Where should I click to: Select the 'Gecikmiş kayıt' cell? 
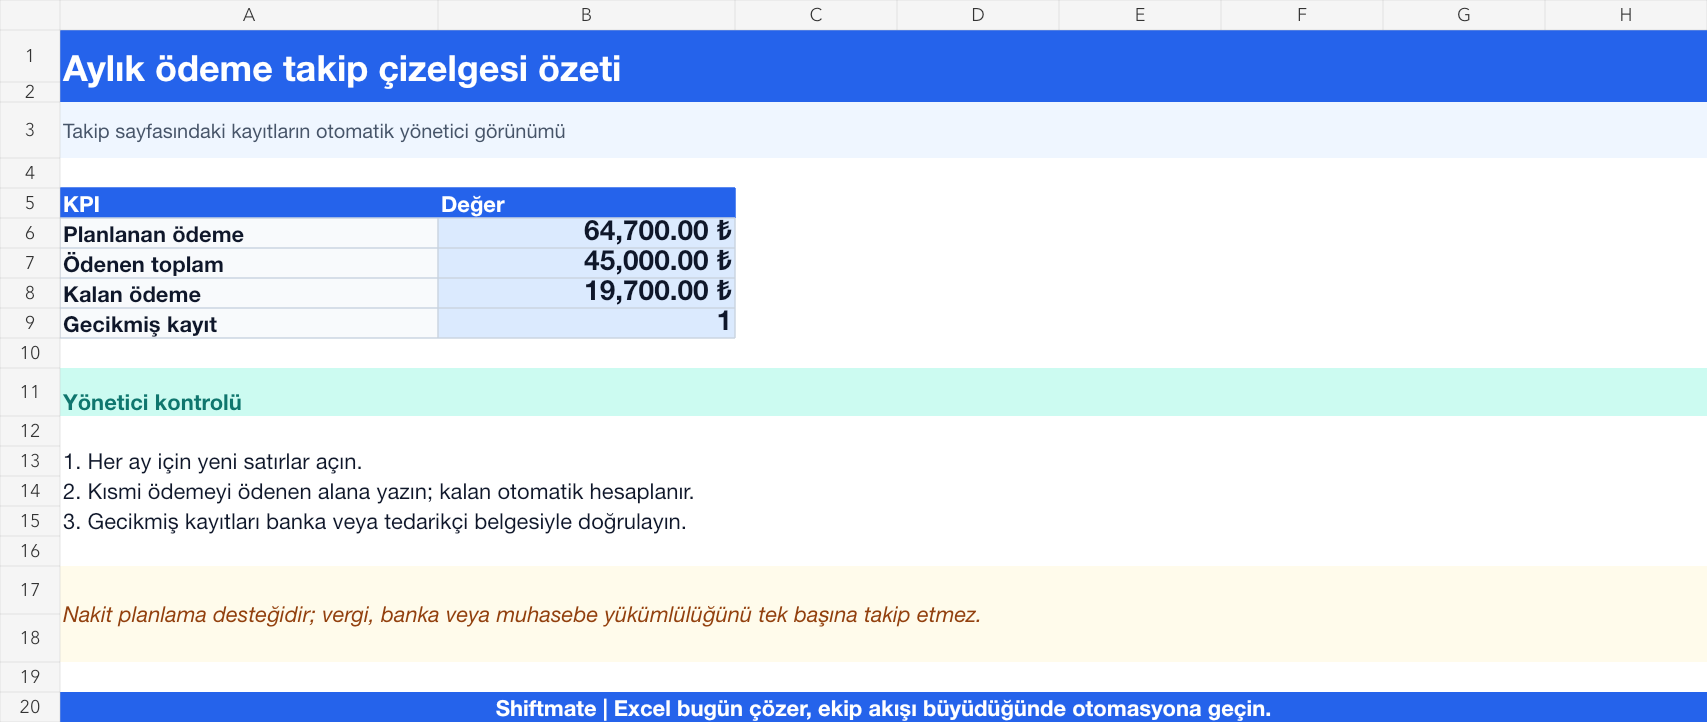(249, 323)
